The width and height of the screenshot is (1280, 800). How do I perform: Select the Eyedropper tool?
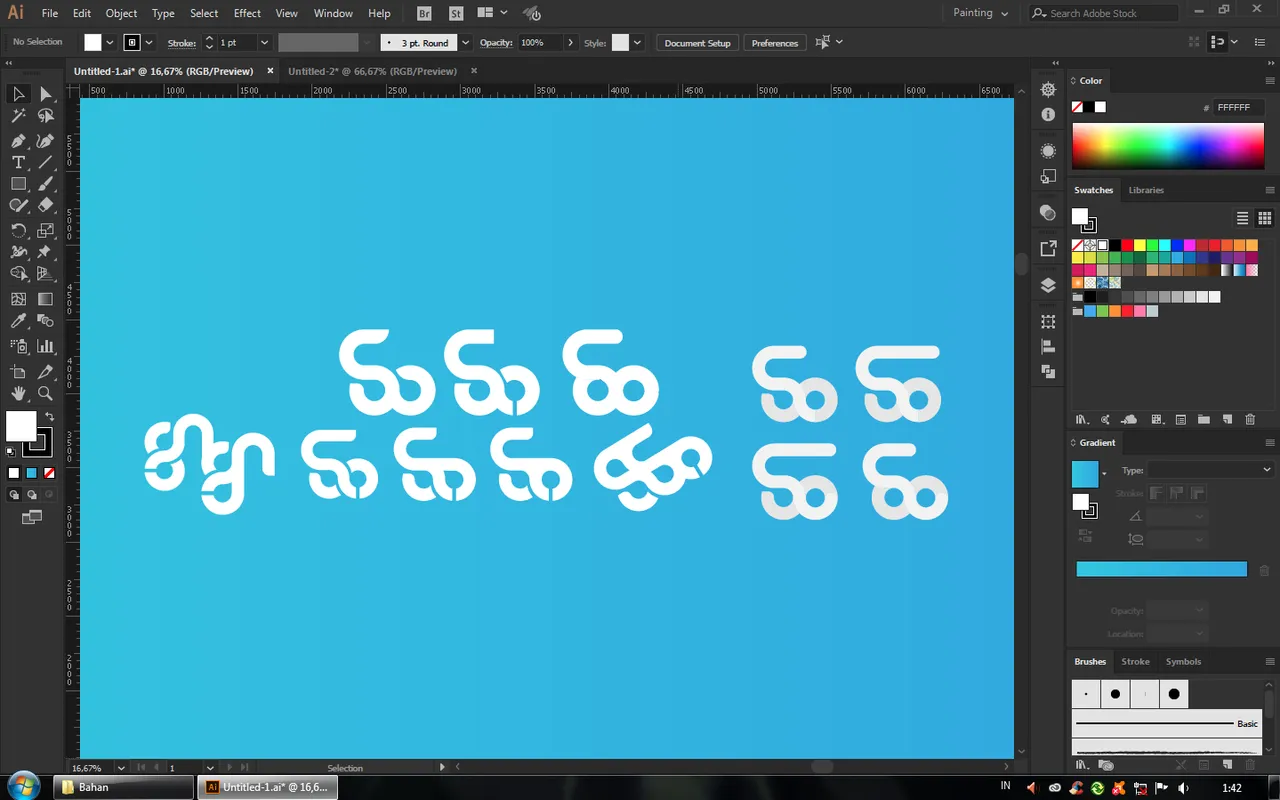click(x=18, y=321)
